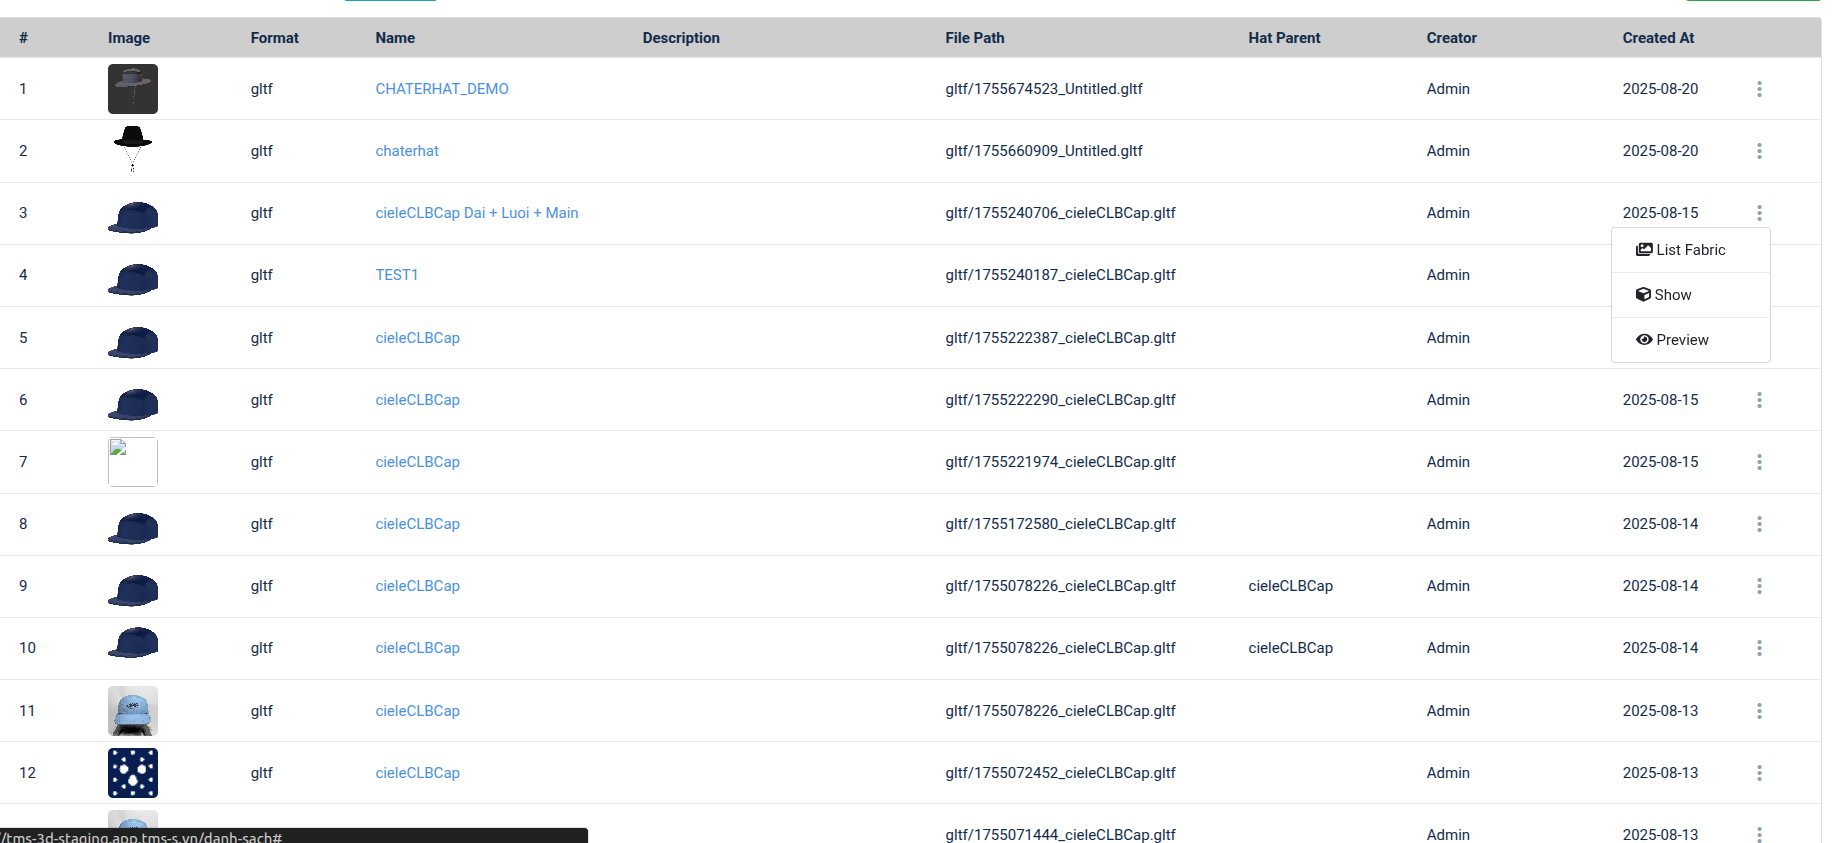Click 'cieleCLBCap Dai + Luoi + Main' link
1840x843 pixels.
(477, 213)
